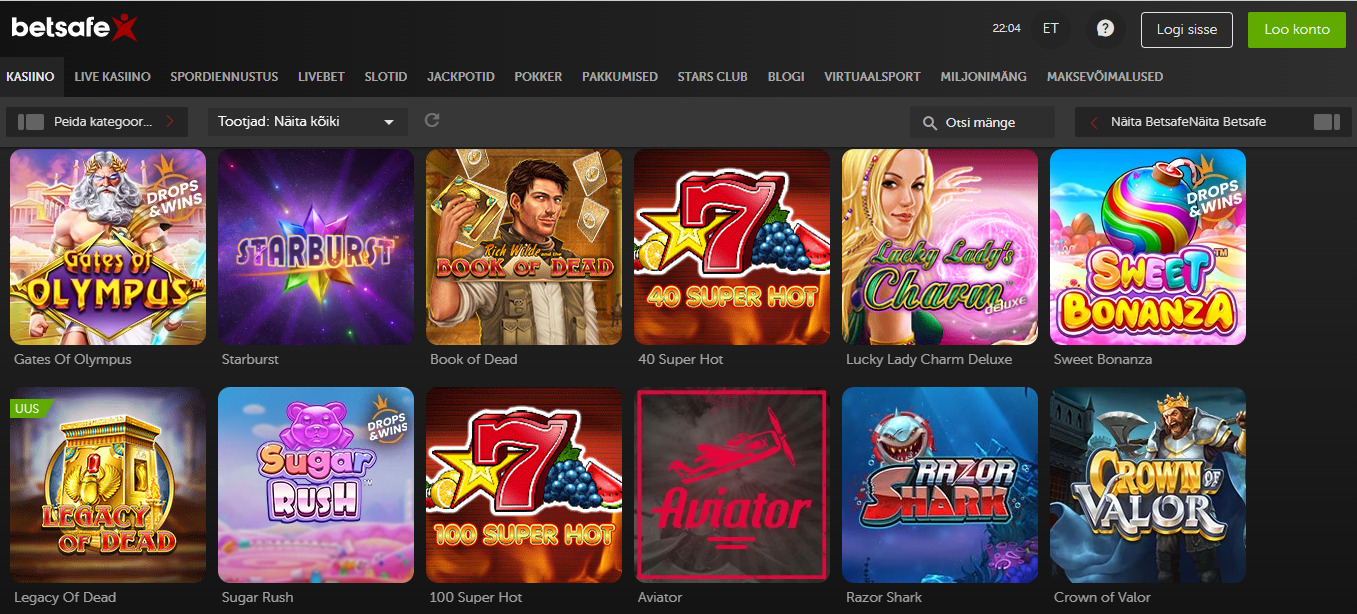Click the 40 Super Hot caption
The width and height of the screenshot is (1357, 614).
pos(681,359)
